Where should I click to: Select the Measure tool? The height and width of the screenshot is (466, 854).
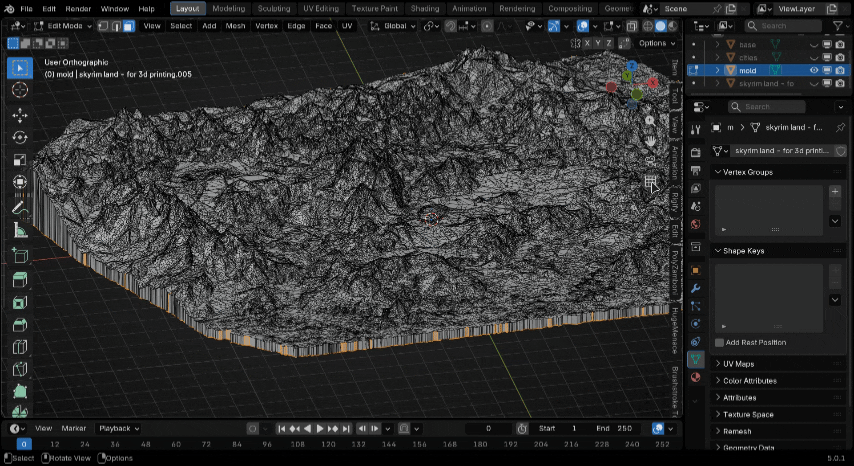point(20,230)
